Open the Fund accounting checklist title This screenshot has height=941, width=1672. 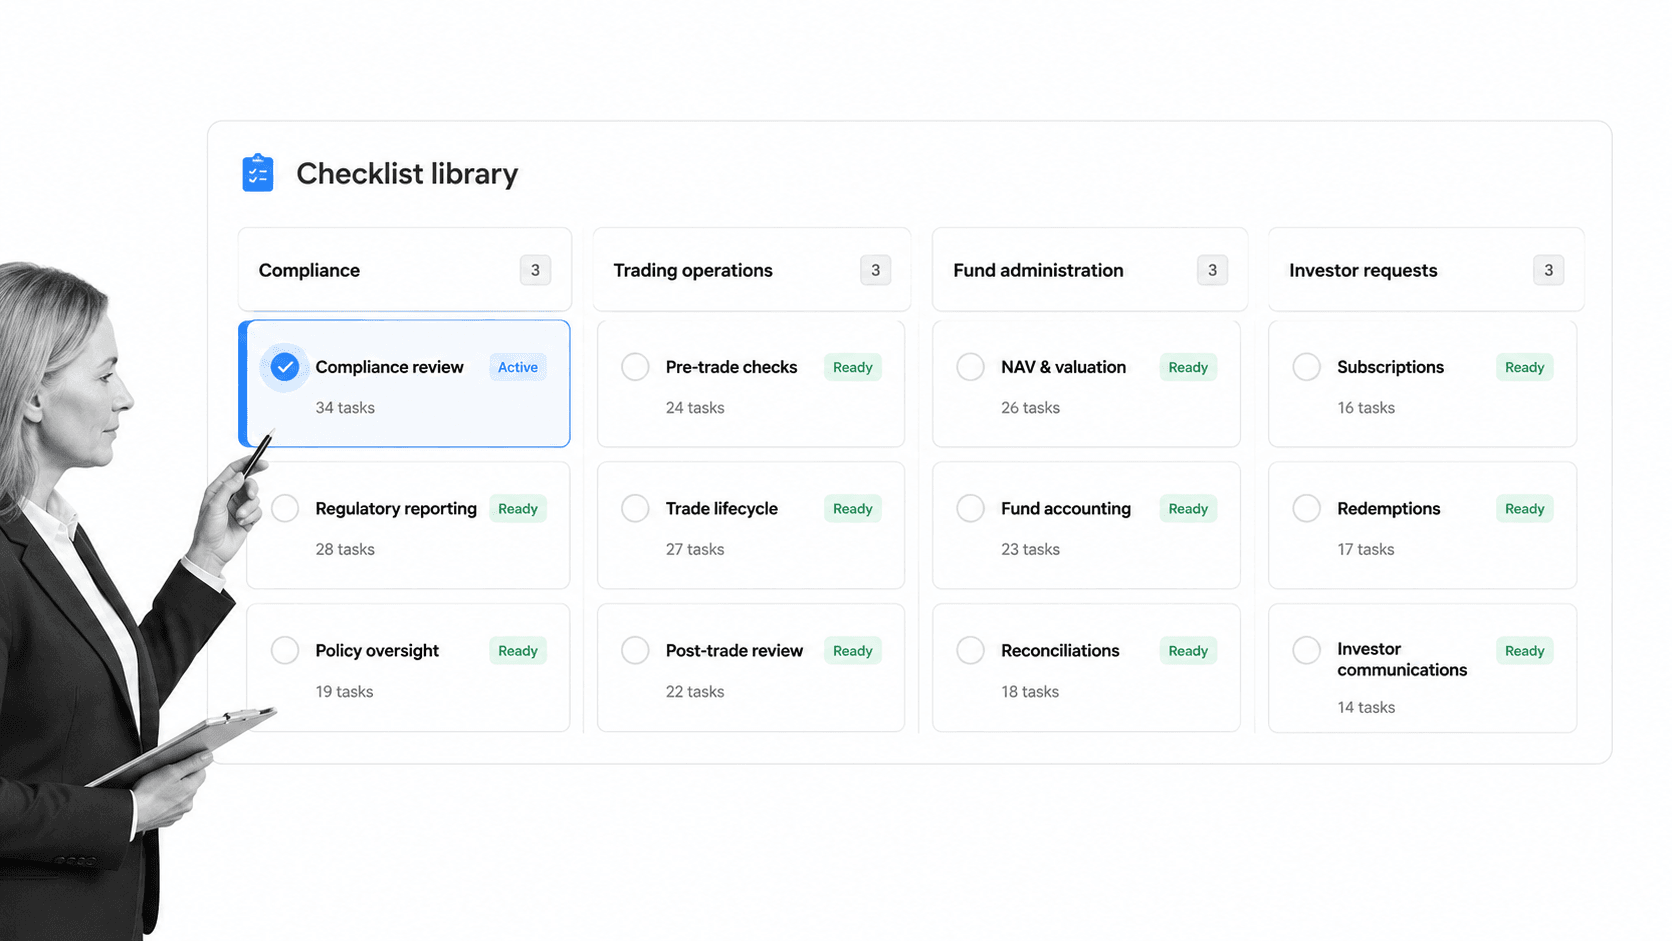(x=1066, y=508)
